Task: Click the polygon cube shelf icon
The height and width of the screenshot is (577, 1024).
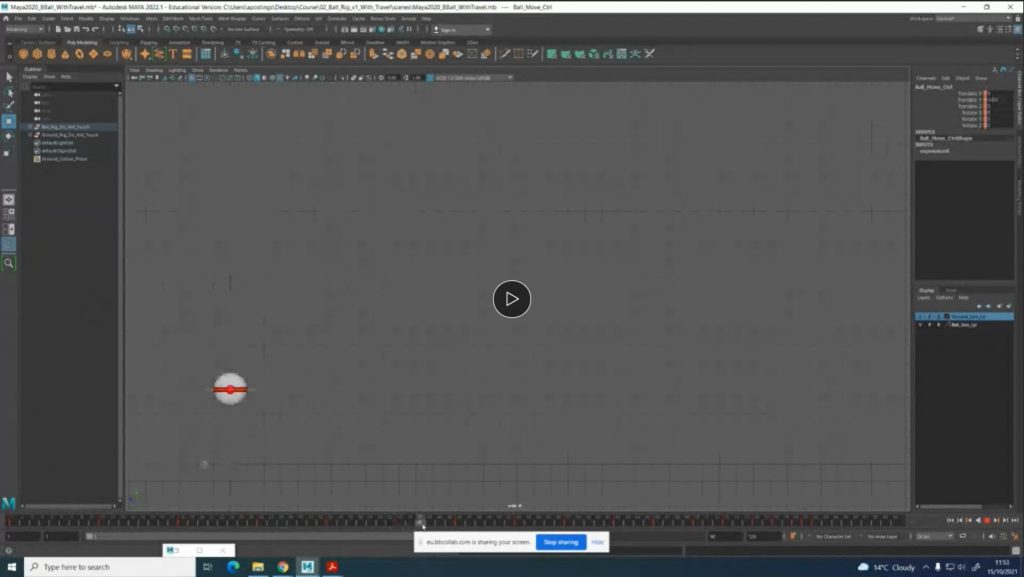Action: pyautogui.click(x=38, y=54)
